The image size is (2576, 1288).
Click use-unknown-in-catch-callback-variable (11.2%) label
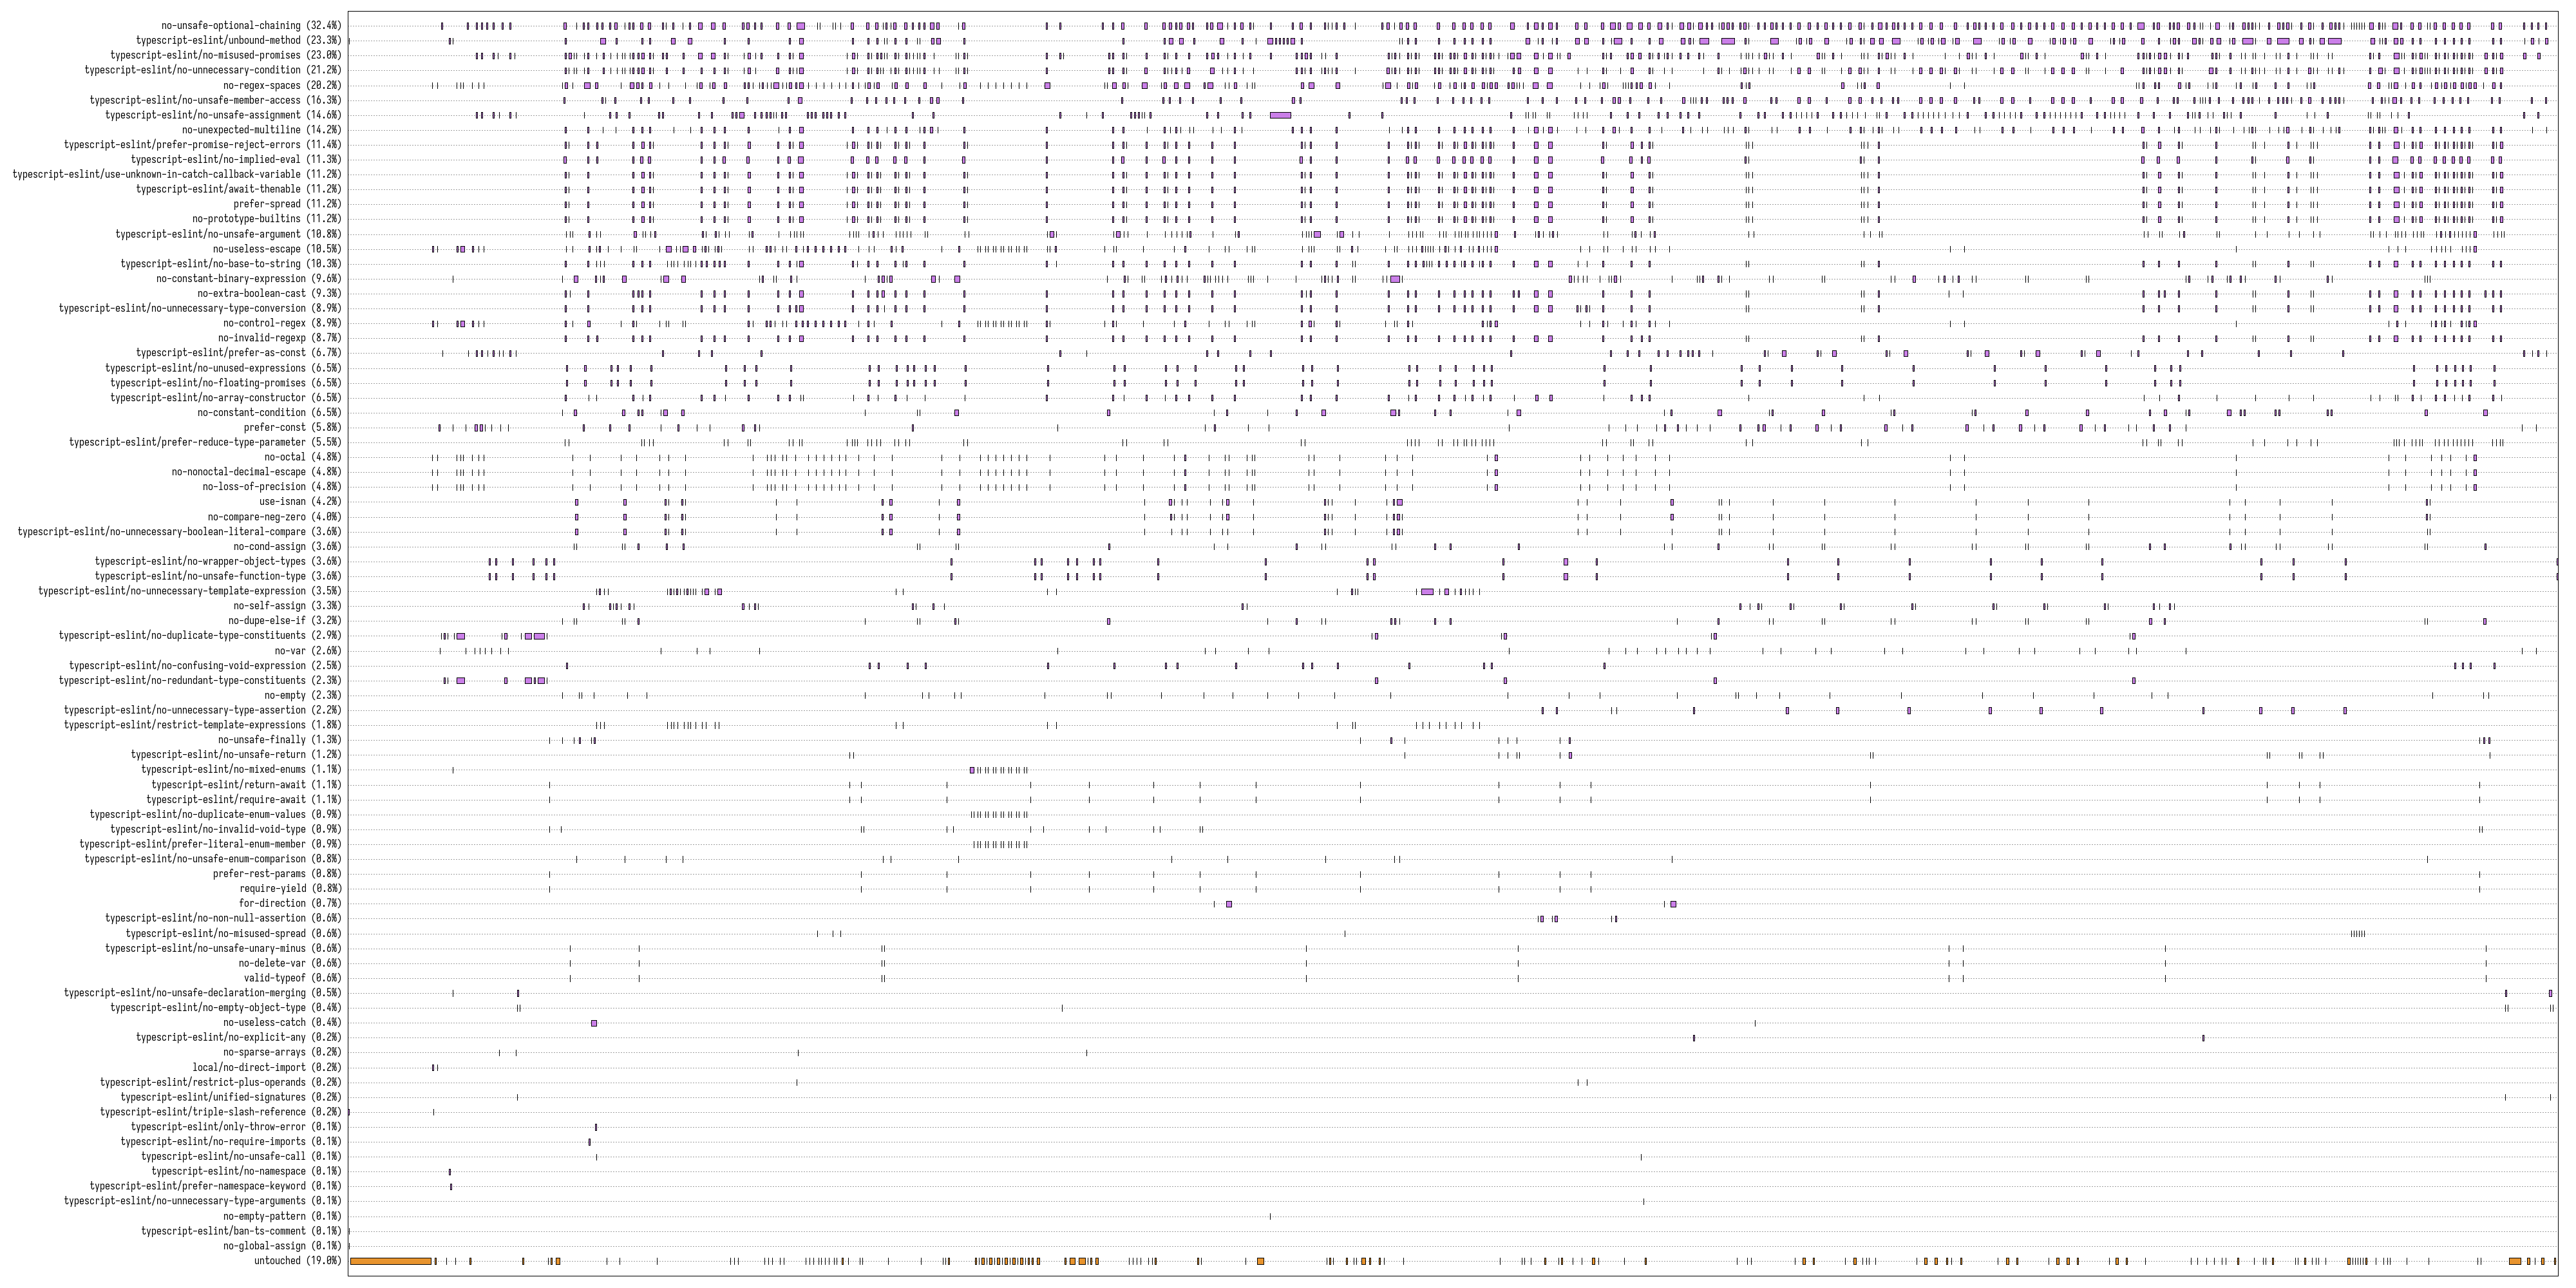176,175
